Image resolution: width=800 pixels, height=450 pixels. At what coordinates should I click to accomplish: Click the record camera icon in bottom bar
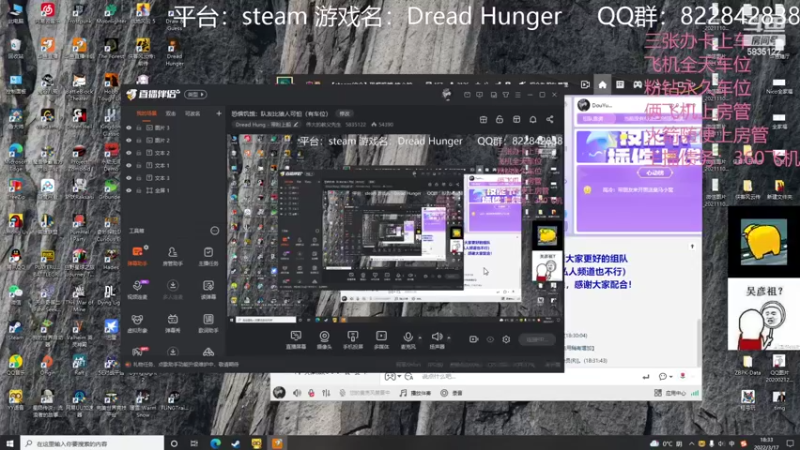(473, 339)
